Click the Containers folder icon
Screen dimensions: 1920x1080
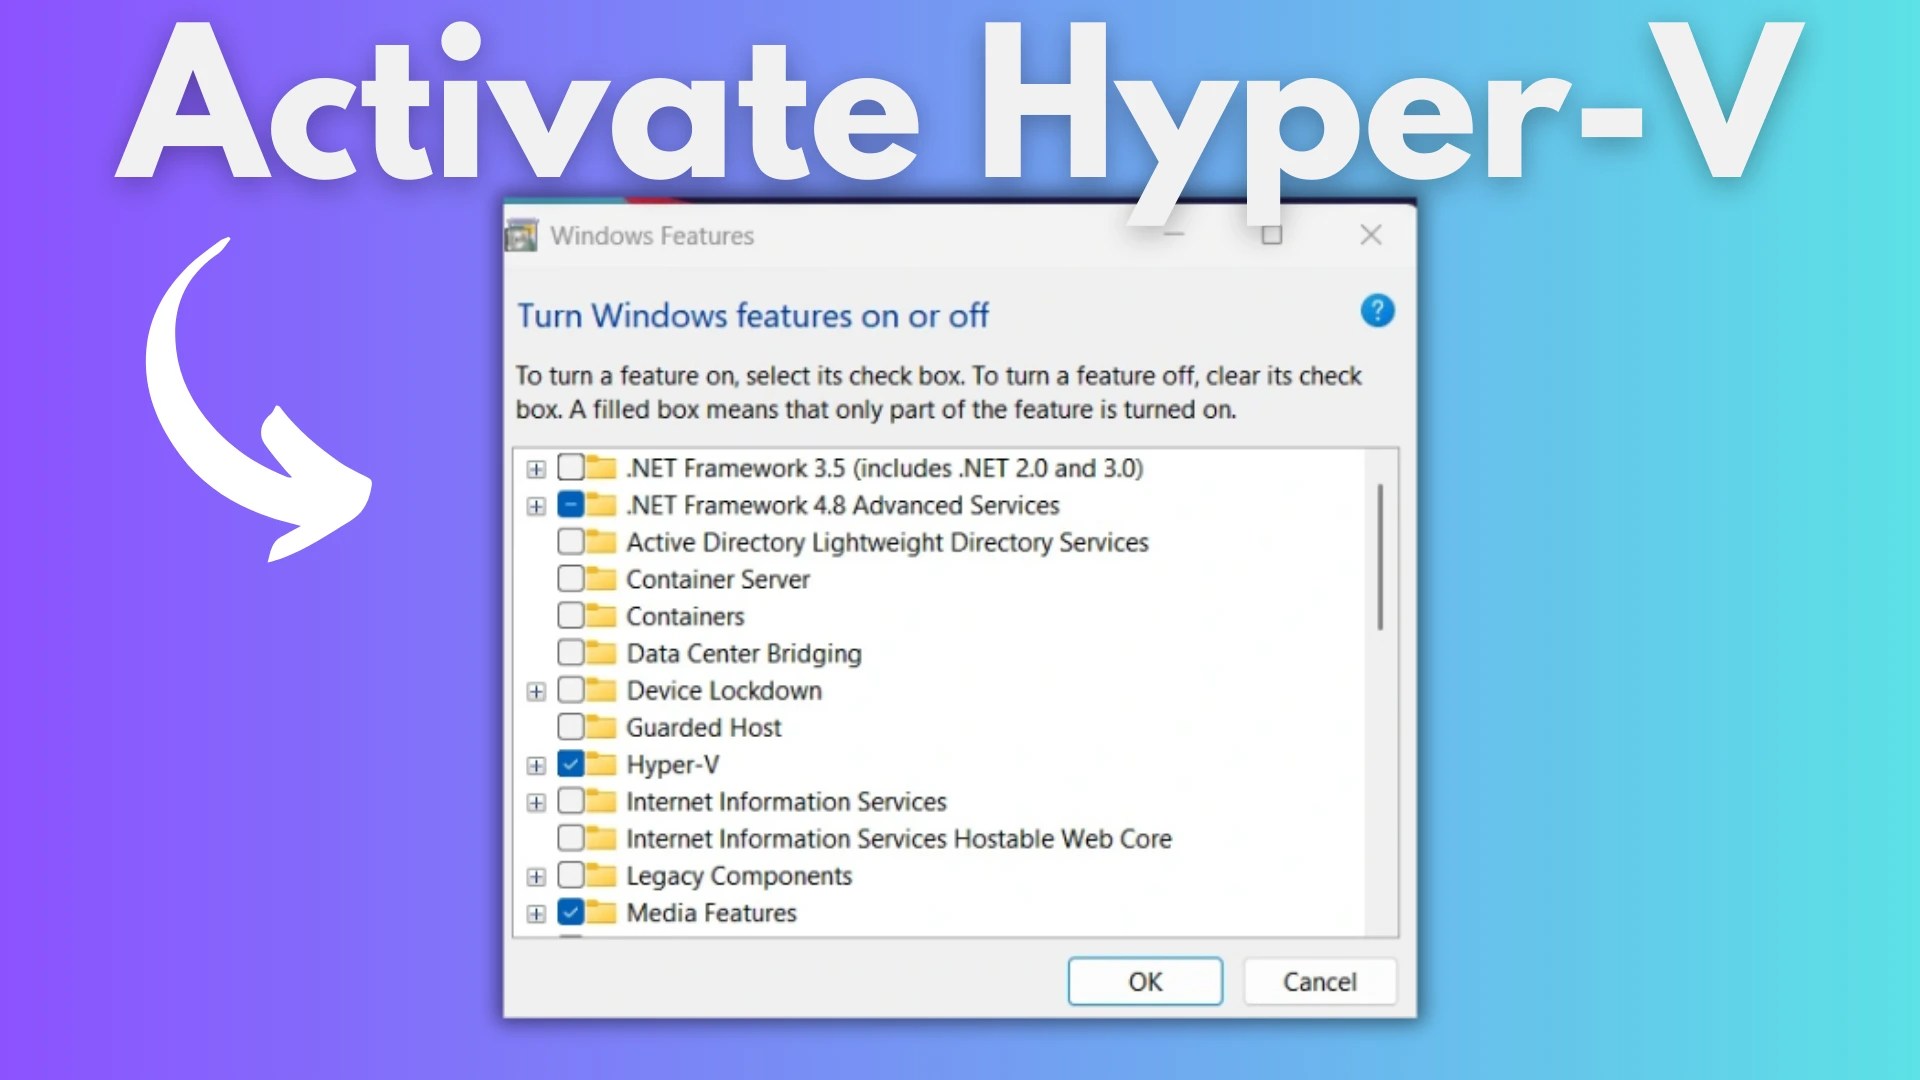601,616
